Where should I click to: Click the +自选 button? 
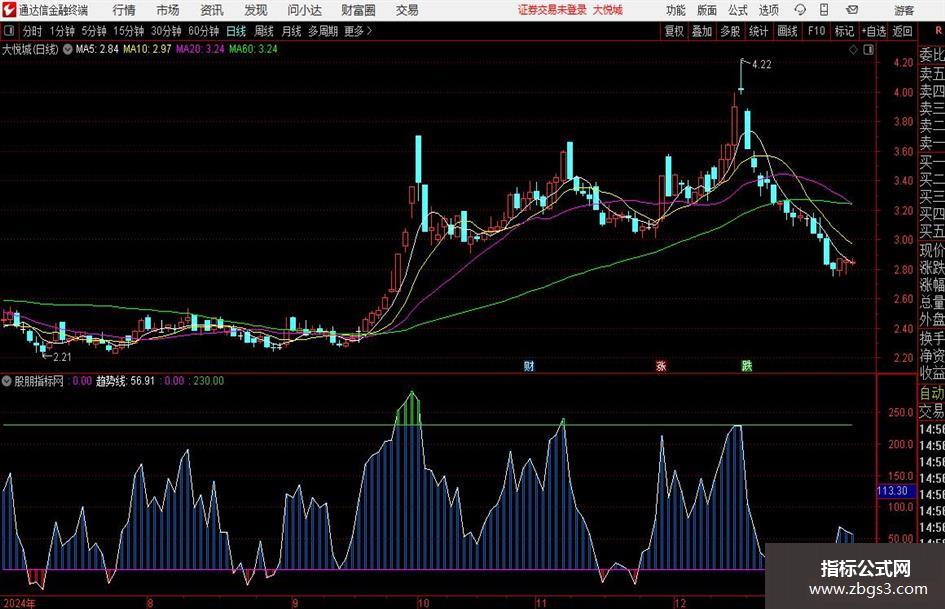pos(874,31)
